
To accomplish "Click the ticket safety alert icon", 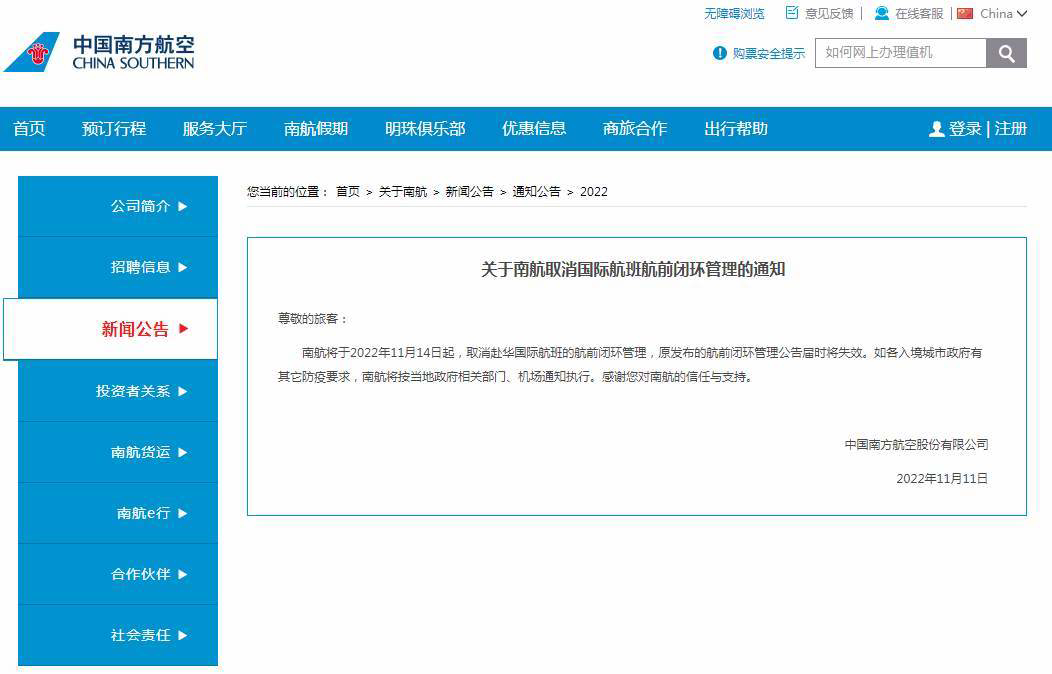I will (720, 53).
